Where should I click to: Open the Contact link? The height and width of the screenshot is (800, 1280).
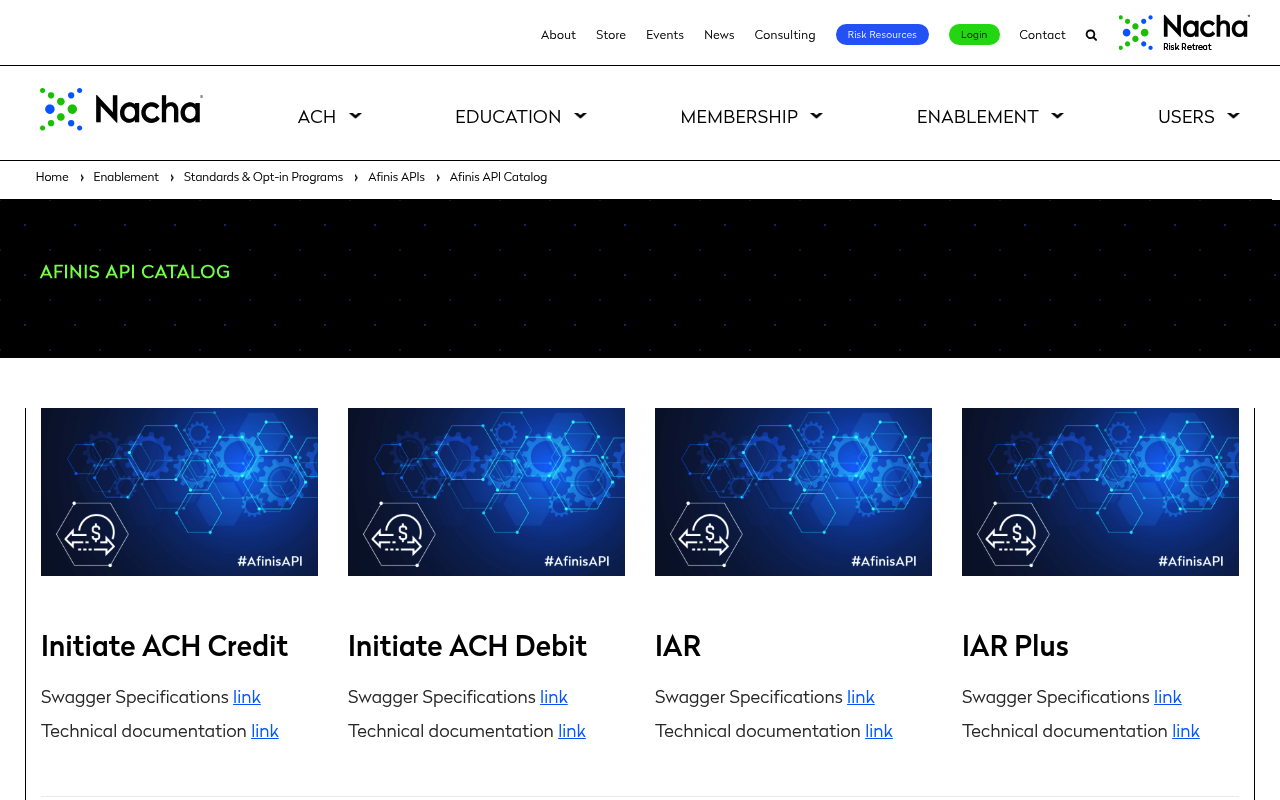1042,35
